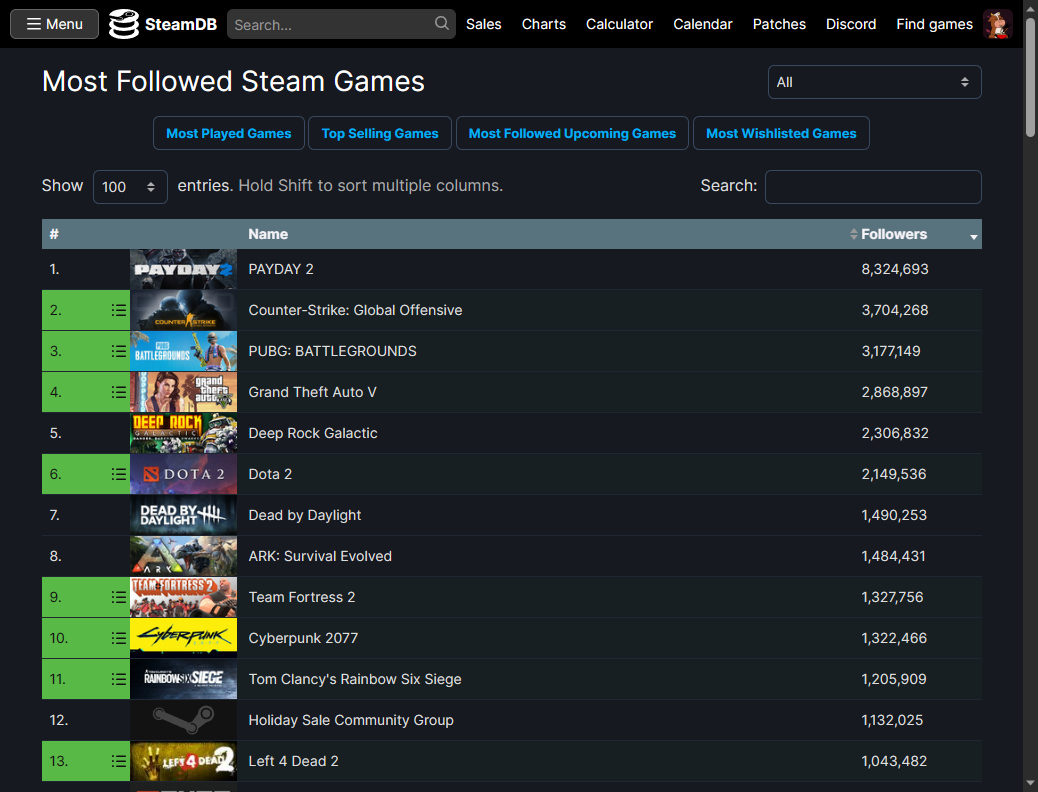Image resolution: width=1038 pixels, height=792 pixels.
Task: Click Dota 2 followers count 2,149,536
Action: click(894, 474)
